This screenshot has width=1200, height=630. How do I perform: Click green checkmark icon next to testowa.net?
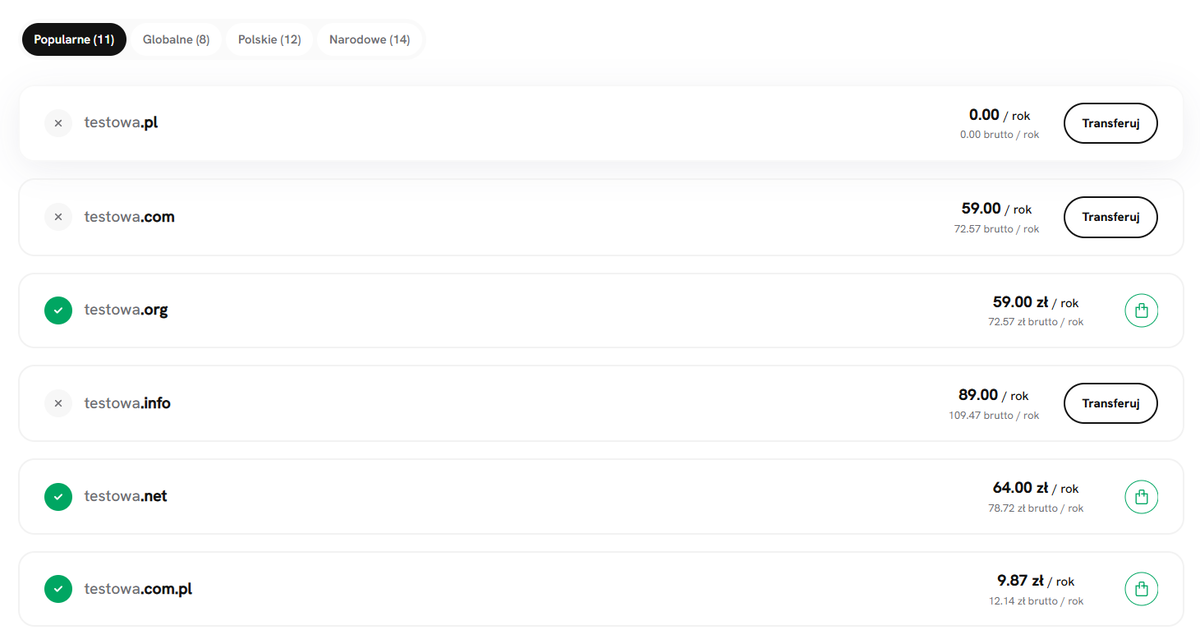pyautogui.click(x=58, y=496)
